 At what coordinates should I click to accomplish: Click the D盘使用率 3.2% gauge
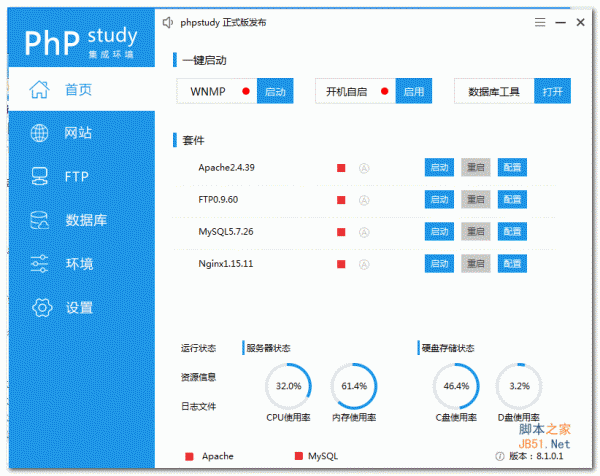519,386
